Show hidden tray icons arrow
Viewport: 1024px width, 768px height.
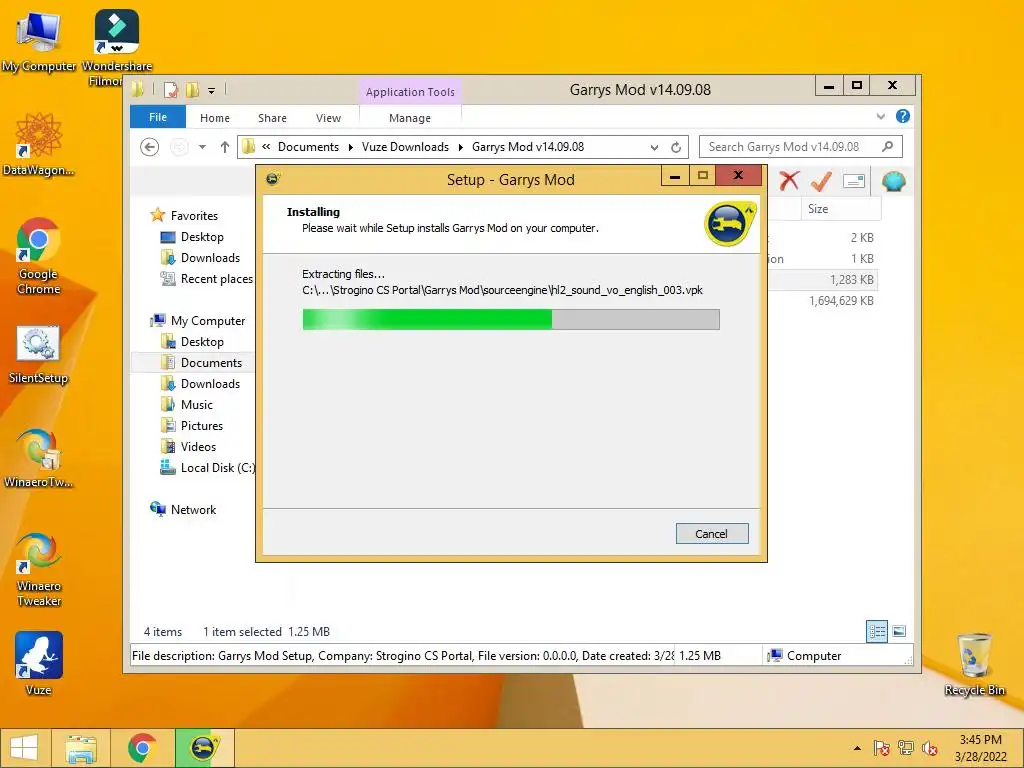pos(857,748)
